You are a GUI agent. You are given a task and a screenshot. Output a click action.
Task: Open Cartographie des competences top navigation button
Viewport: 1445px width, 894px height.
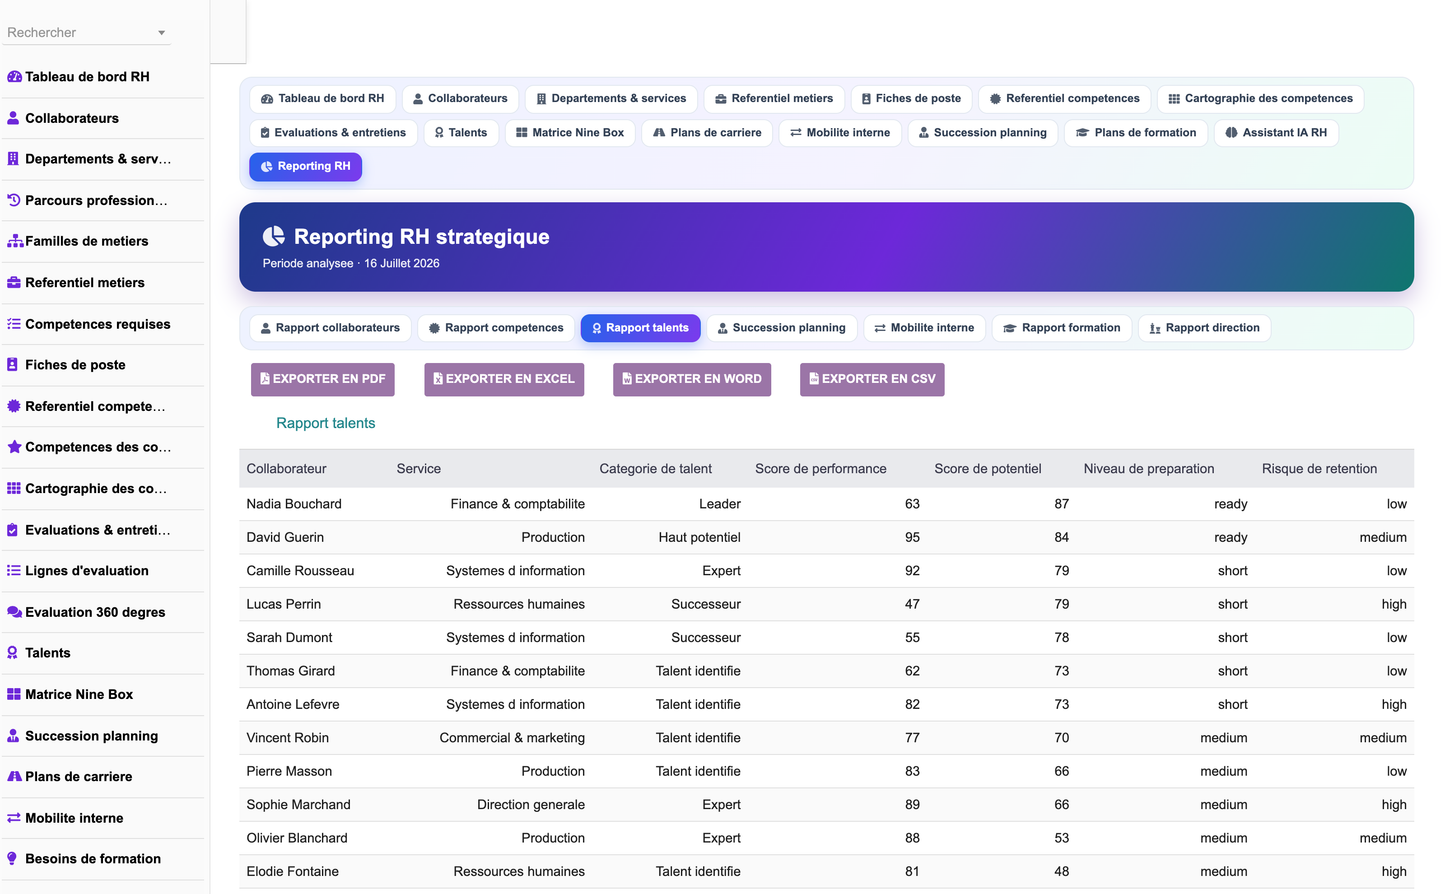point(1260,99)
